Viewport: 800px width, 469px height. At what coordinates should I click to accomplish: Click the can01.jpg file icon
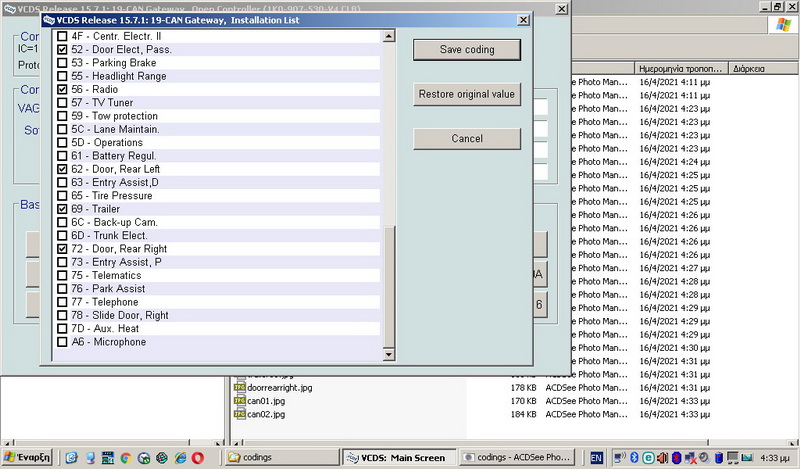(x=239, y=401)
